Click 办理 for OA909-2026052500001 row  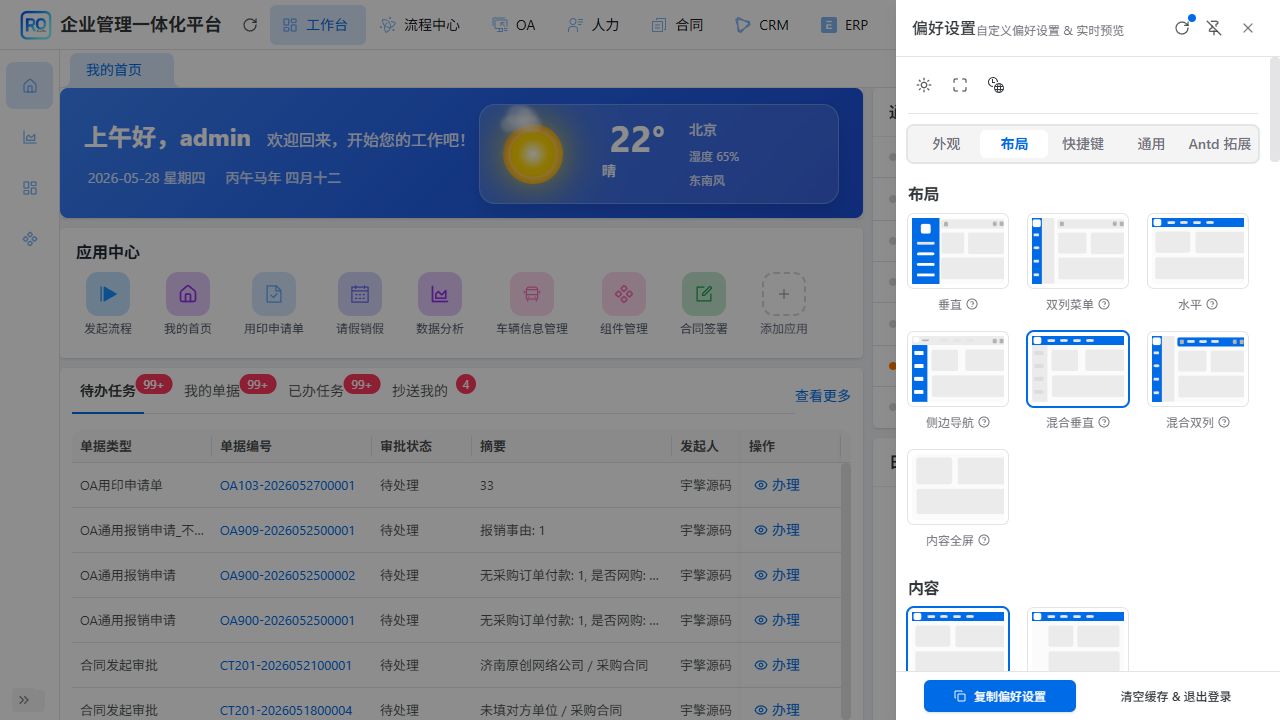777,530
